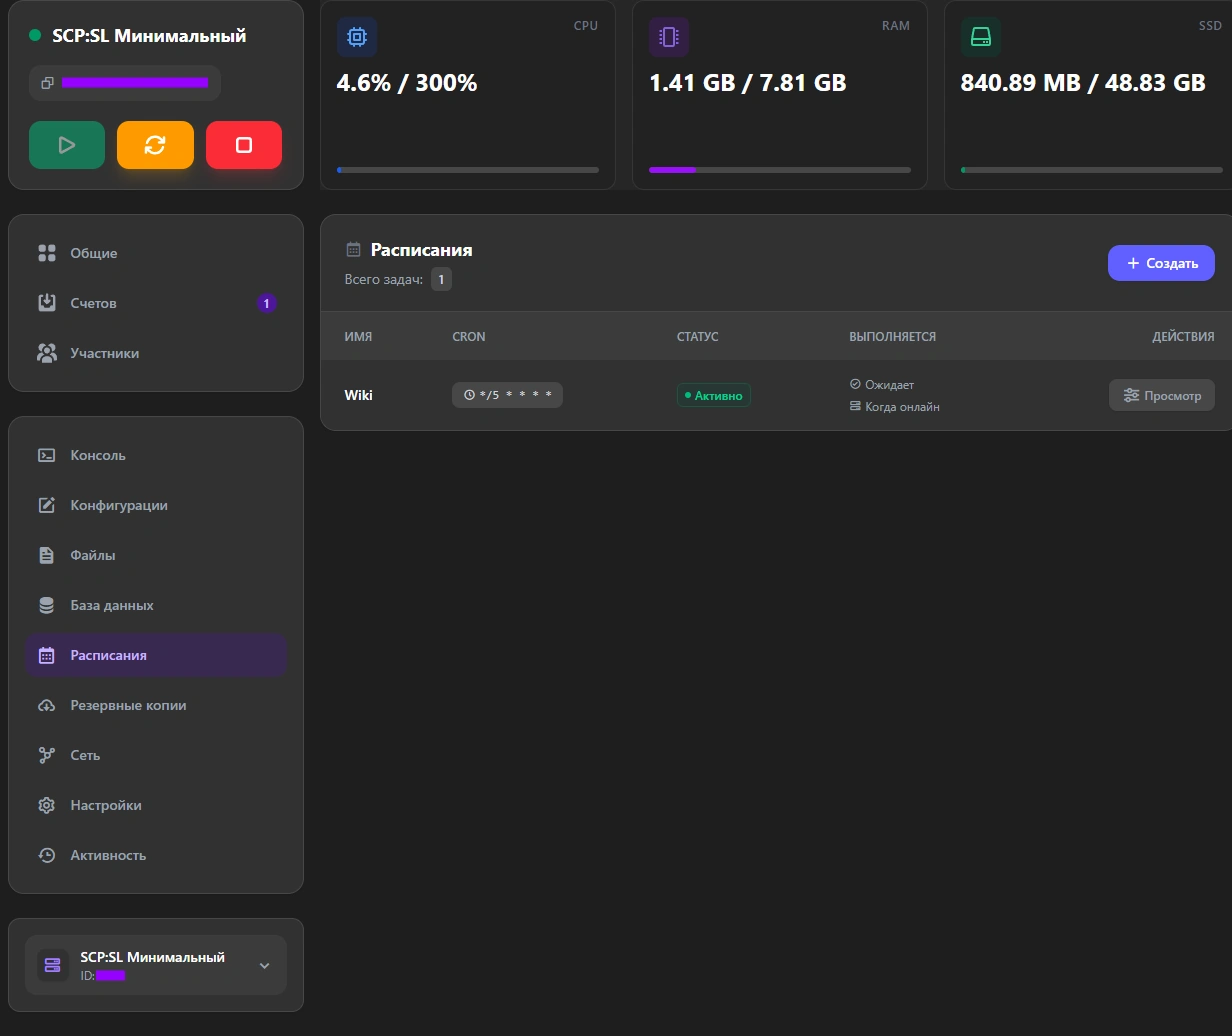The height and width of the screenshot is (1036, 1232).
Task: Click the Активно status badge
Action: coord(713,395)
